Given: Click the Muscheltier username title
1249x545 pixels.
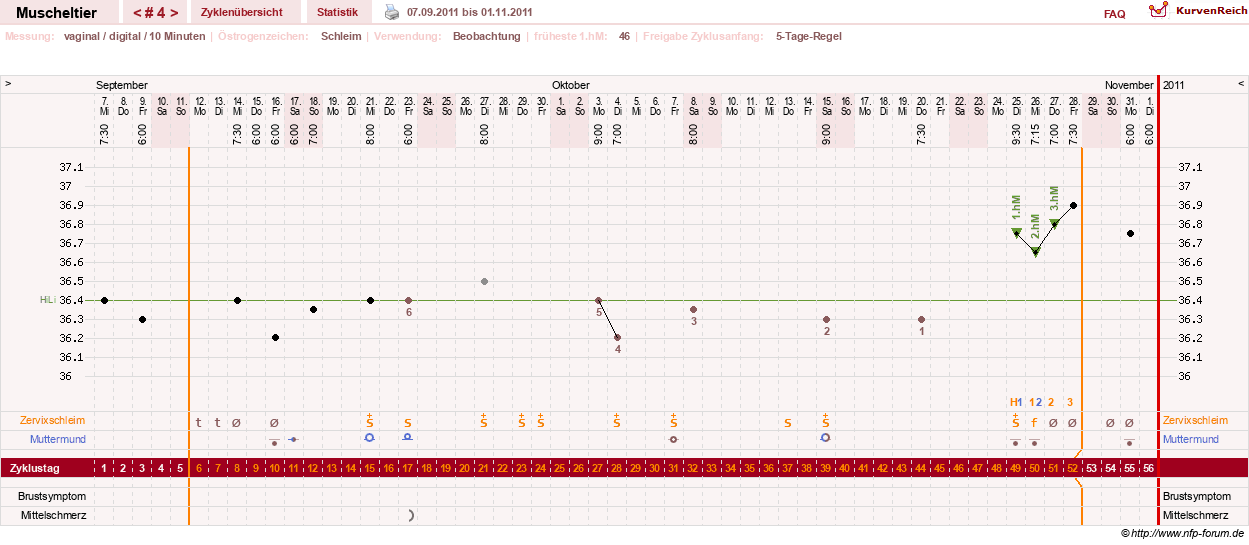Looking at the screenshot, I should pos(56,13).
